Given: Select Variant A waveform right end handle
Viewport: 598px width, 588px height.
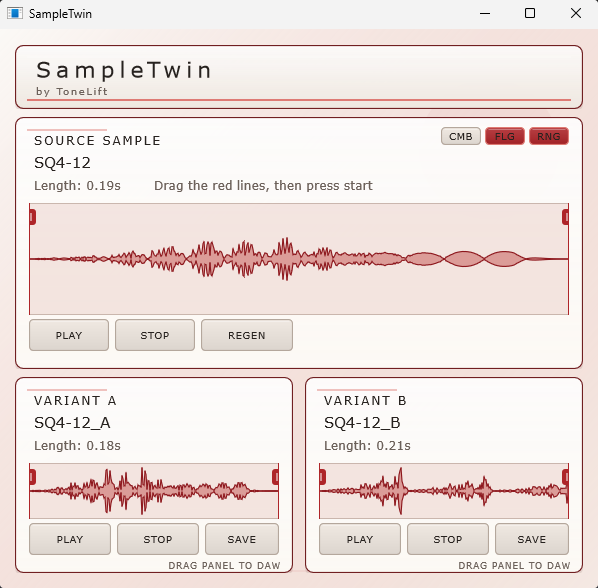Looking at the screenshot, I should (x=275, y=477).
